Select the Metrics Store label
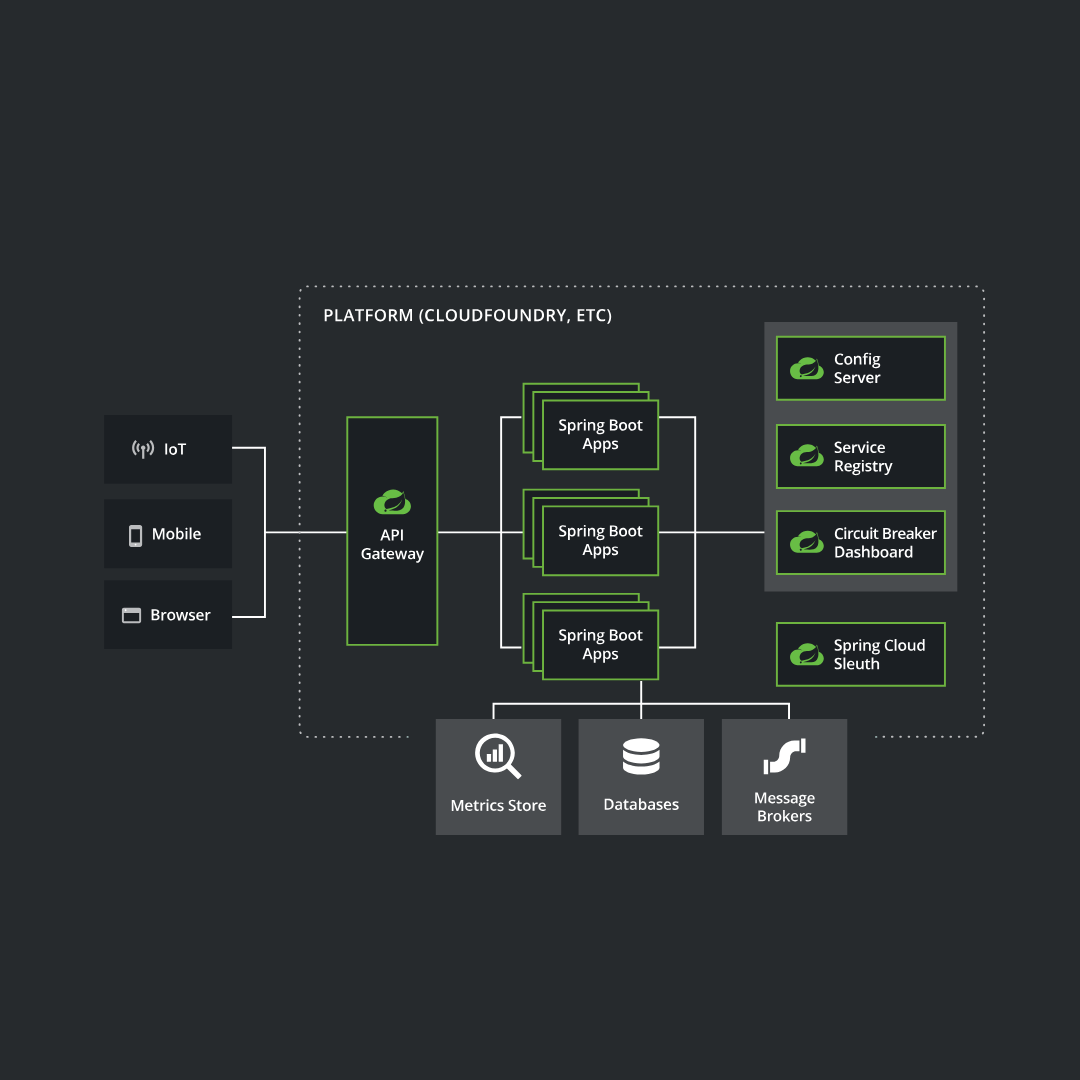 click(498, 805)
